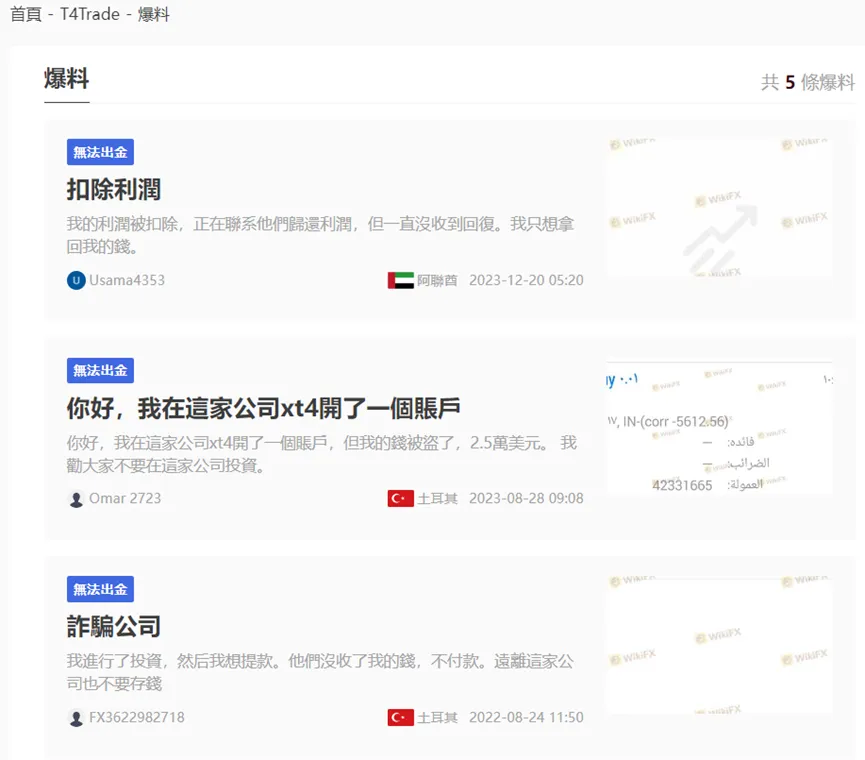Screen dimensions: 865x760
Task: Select the 爆料 tab heading
Action: click(67, 78)
